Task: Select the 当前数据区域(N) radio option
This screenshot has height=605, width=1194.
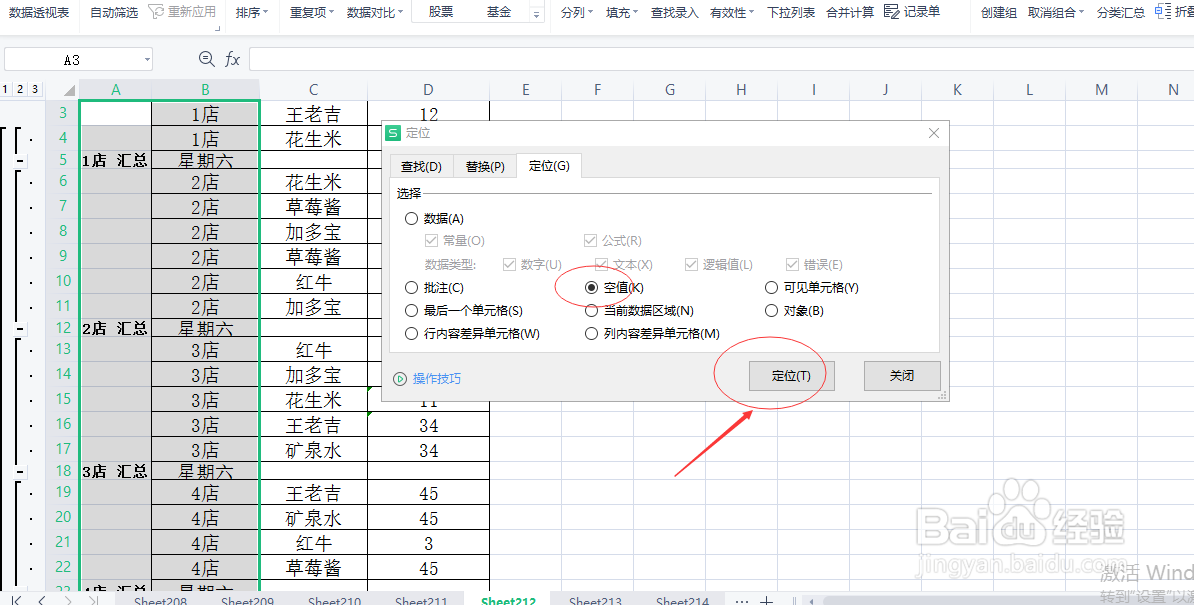Action: (591, 310)
